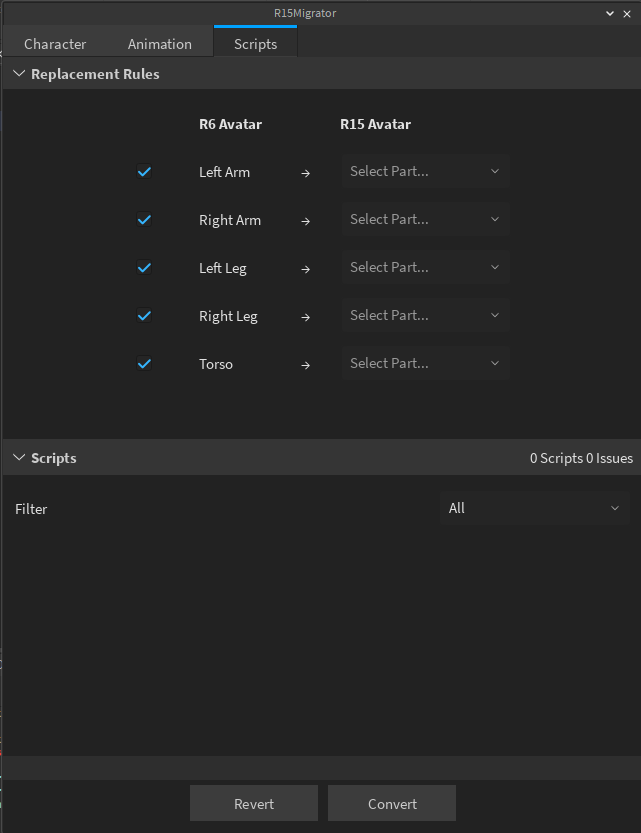
Task: Switch to the Character tab
Action: [x=55, y=44]
